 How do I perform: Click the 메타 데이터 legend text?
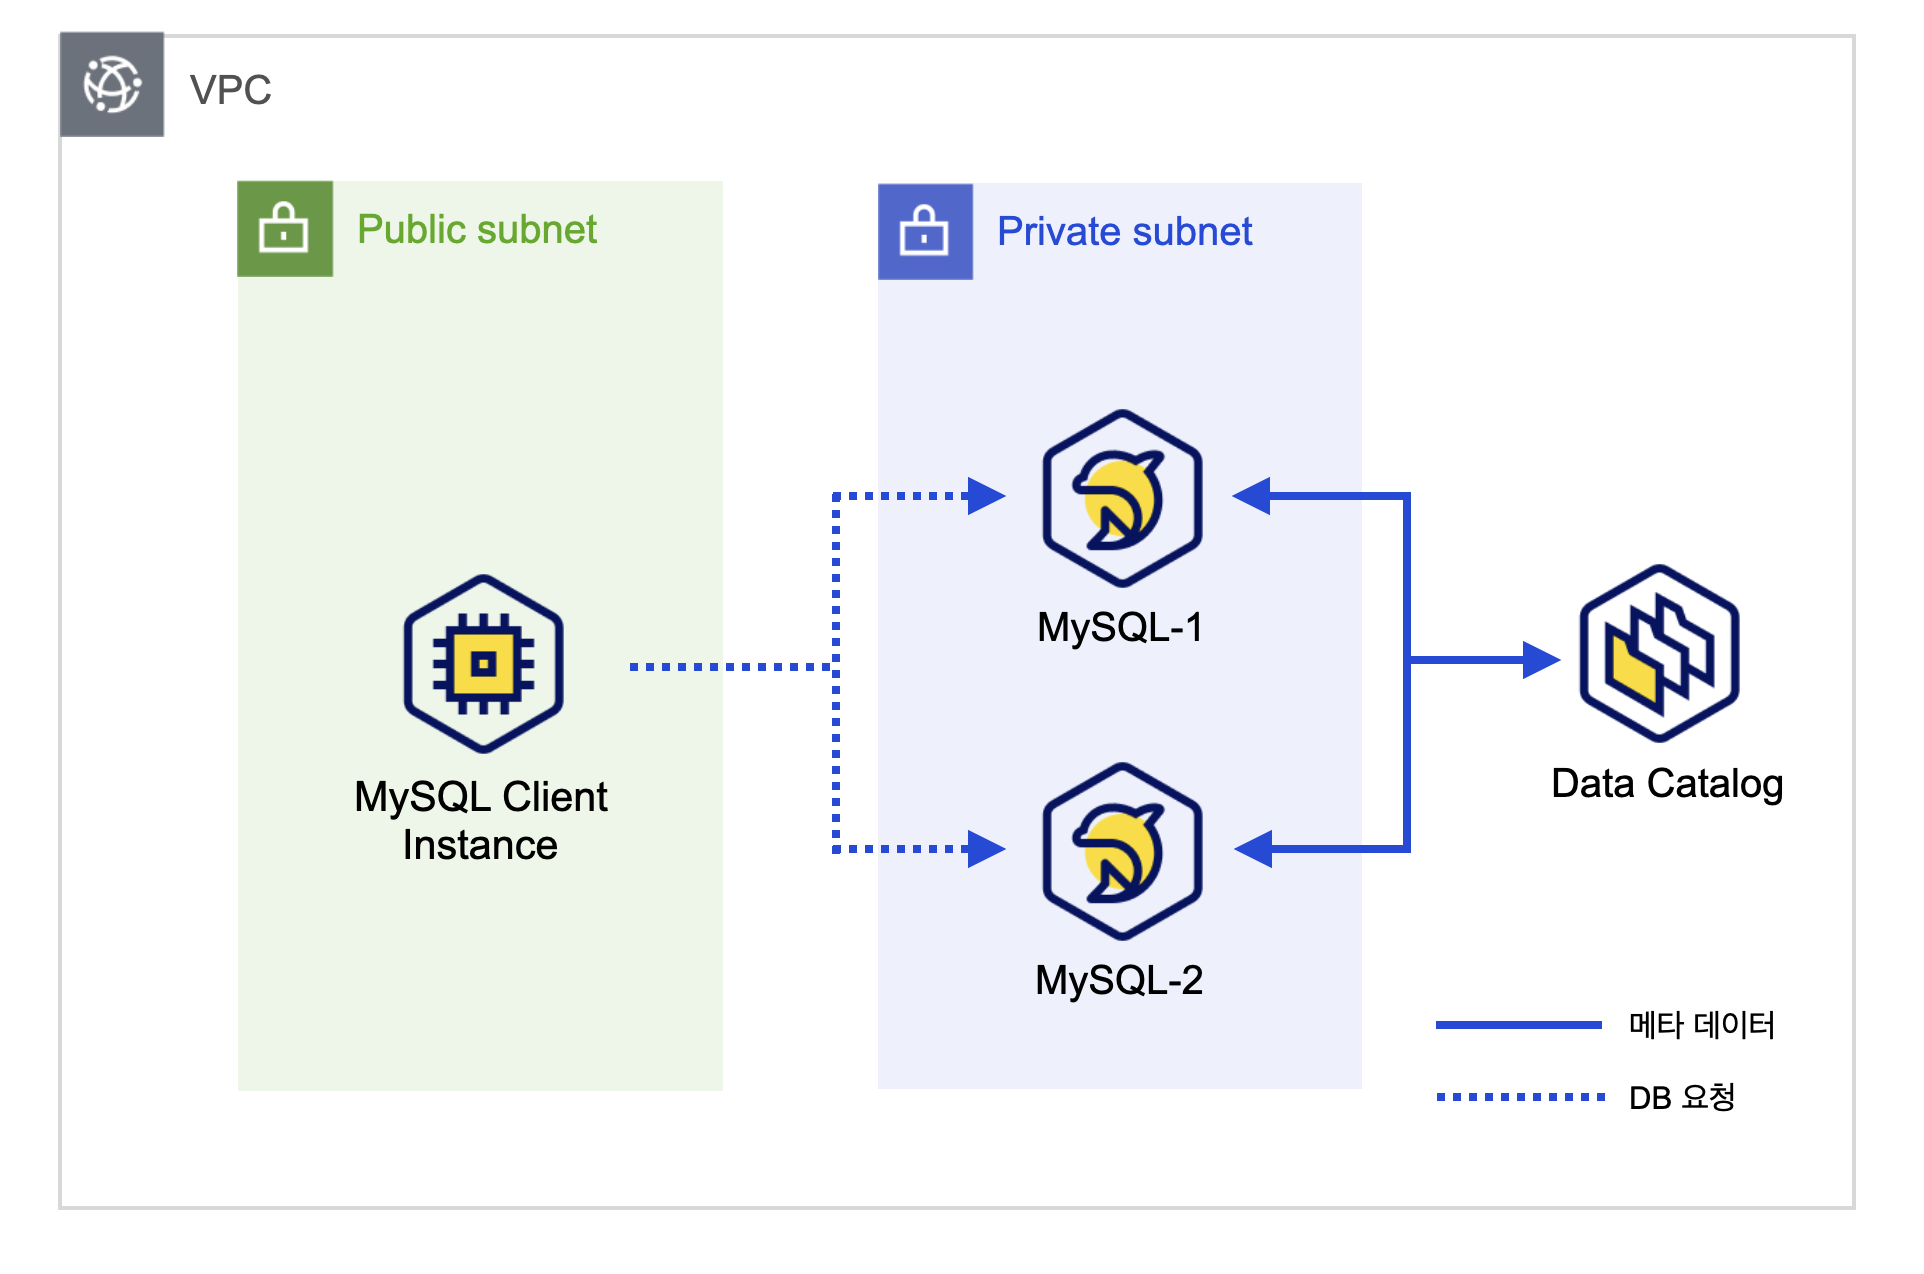point(1702,1025)
